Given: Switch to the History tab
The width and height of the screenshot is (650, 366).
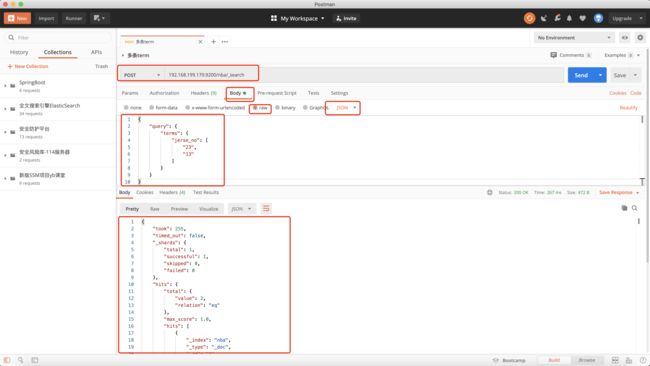Looking at the screenshot, I should click(19, 52).
